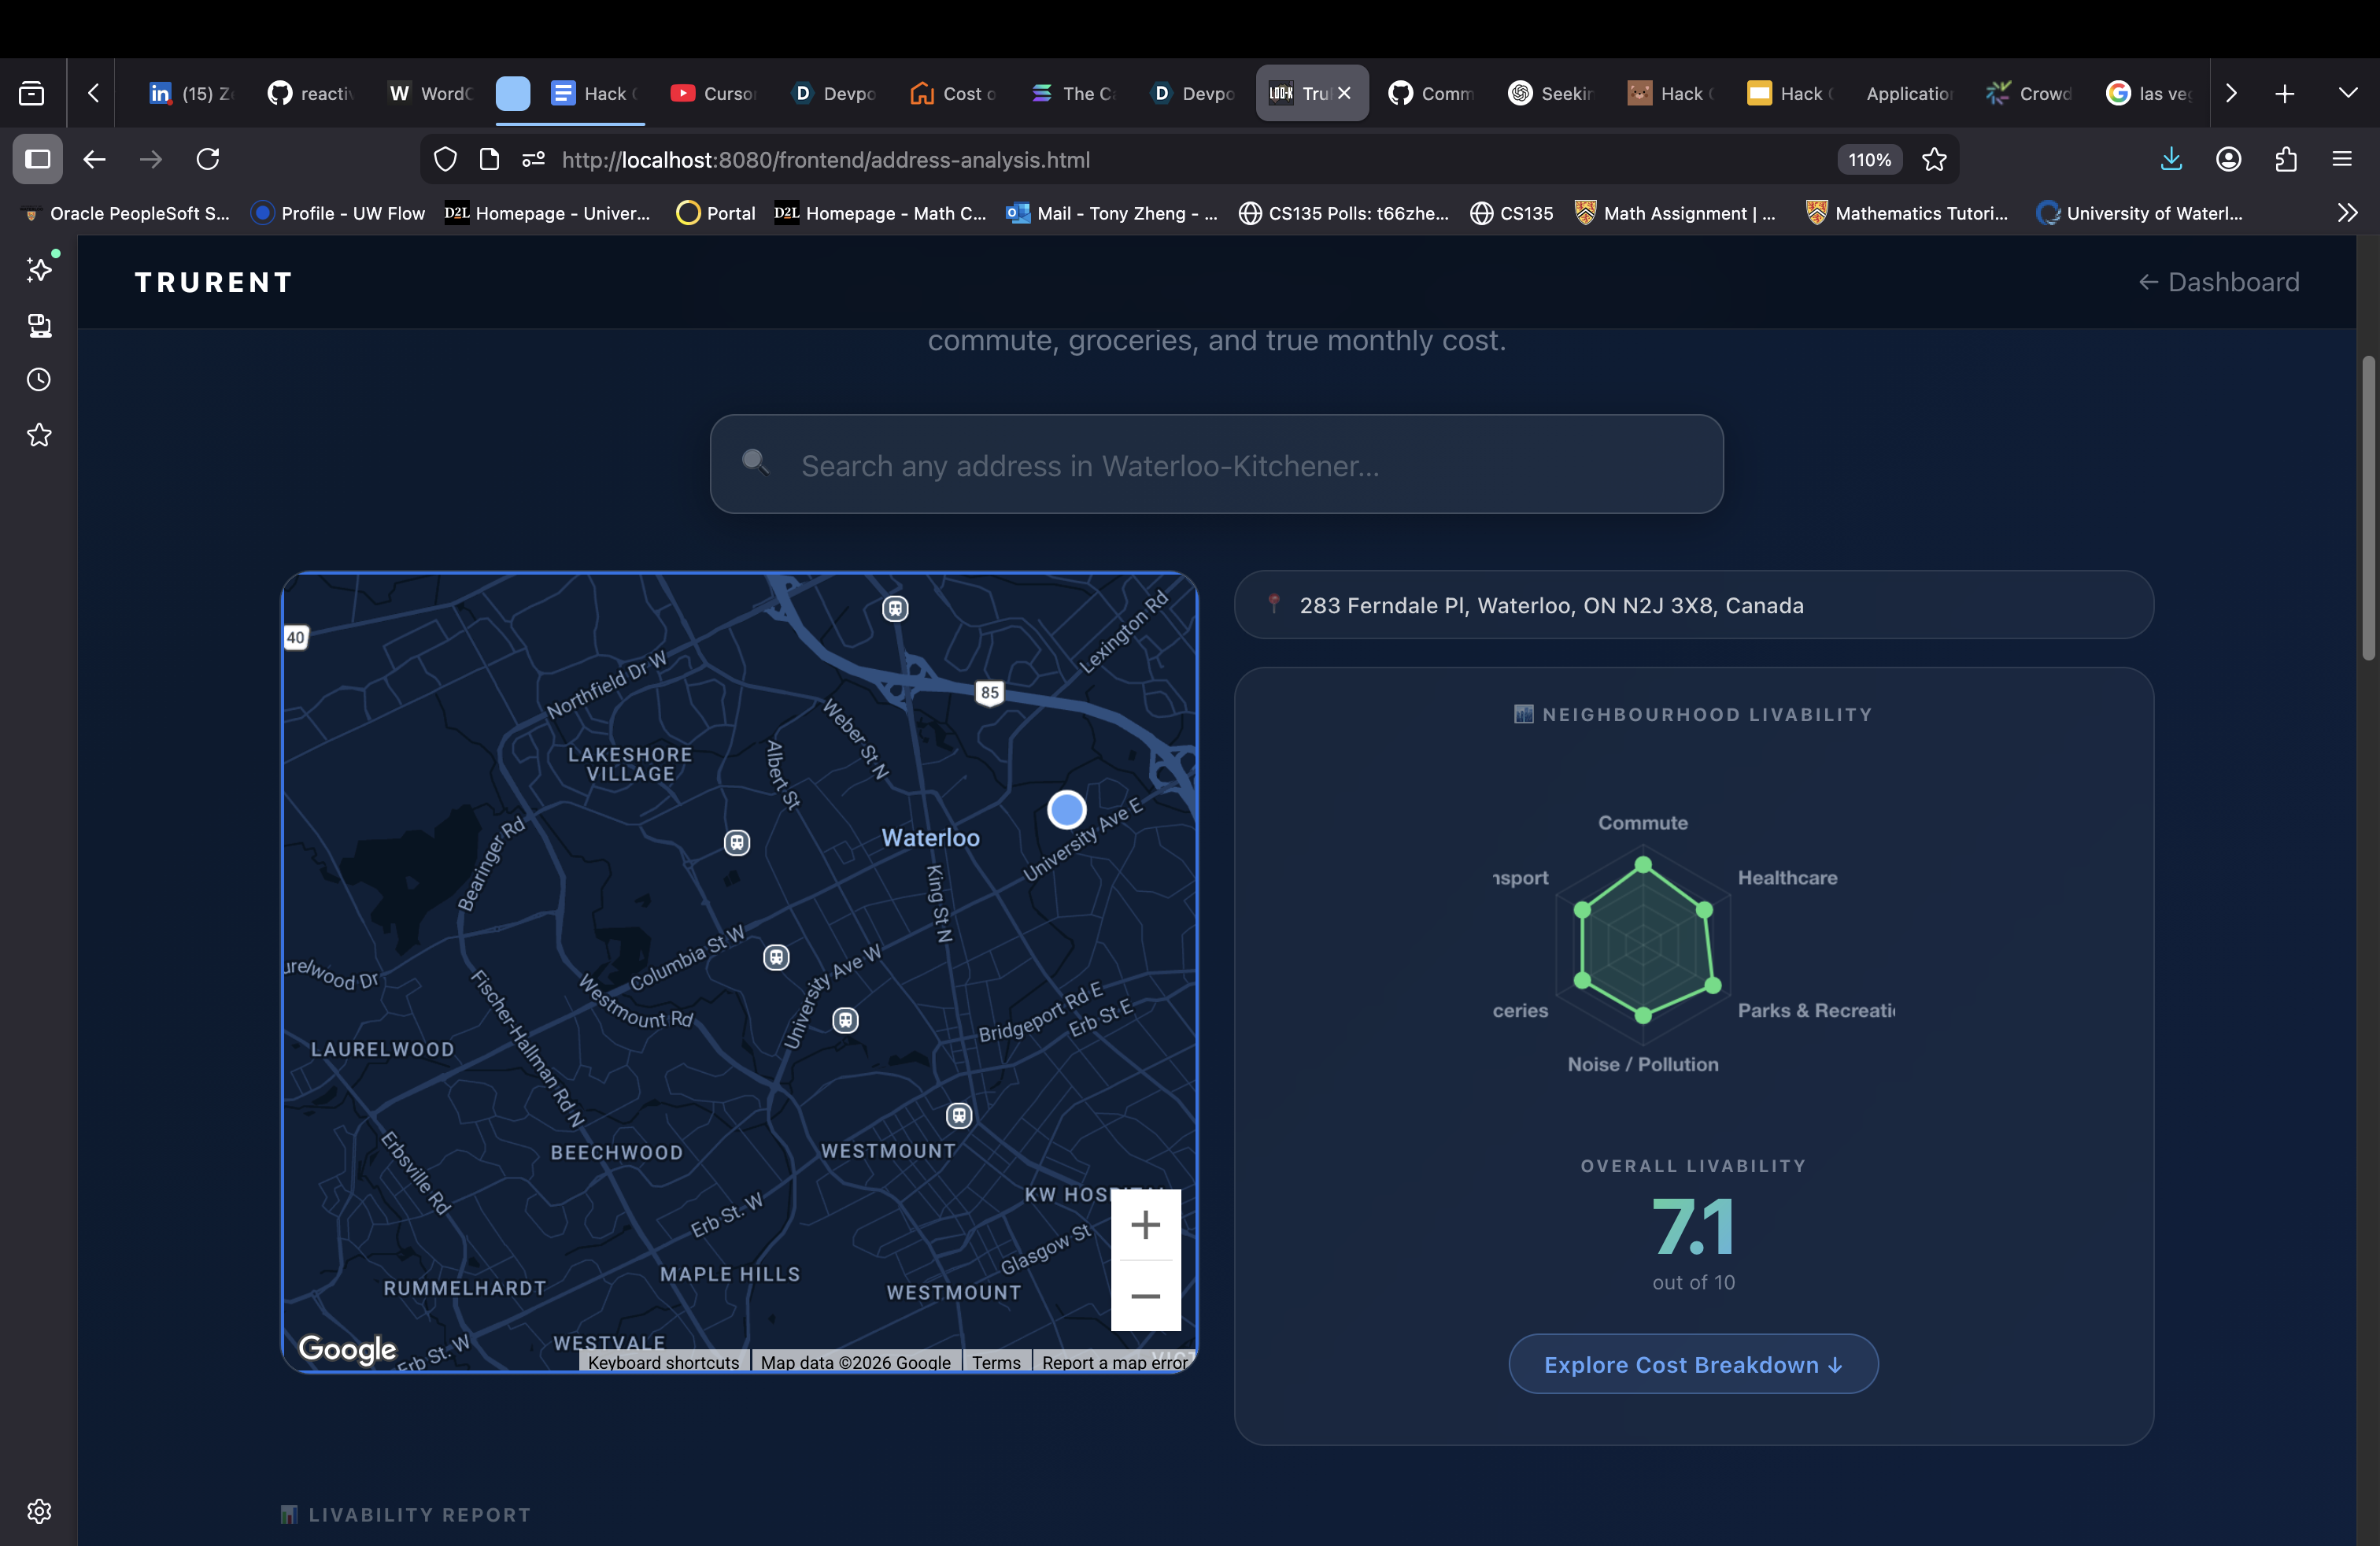Screen dimensions: 2380x1546
Task: Open the browser history sidebar clock icon
Action: click(x=39, y=380)
